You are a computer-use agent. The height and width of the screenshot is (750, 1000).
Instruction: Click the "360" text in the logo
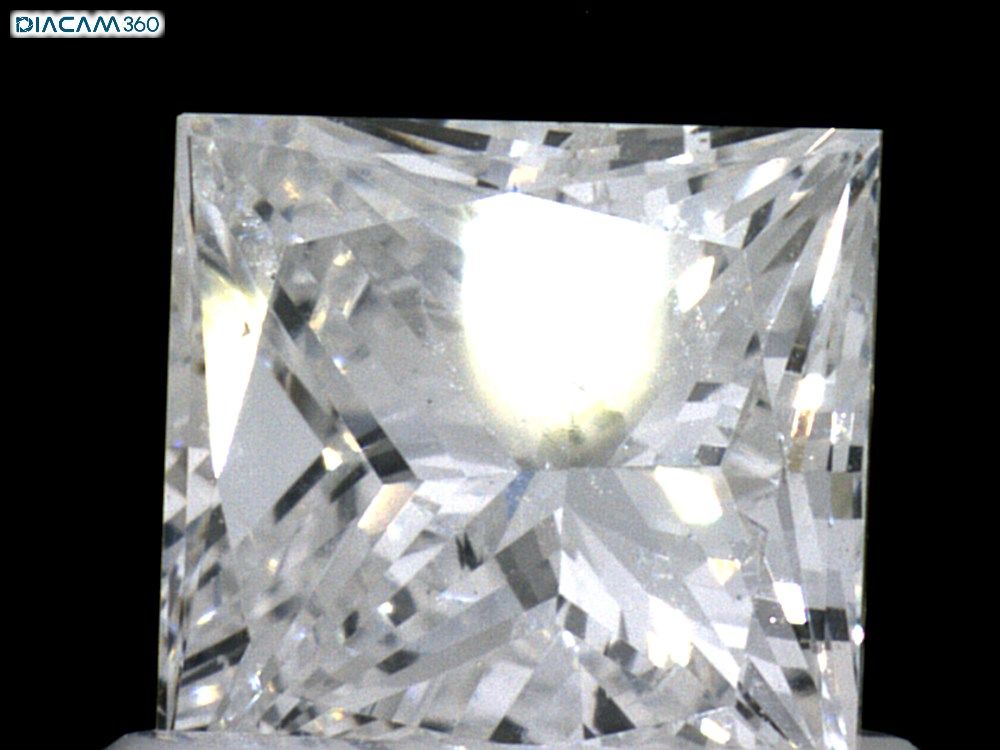click(x=141, y=24)
